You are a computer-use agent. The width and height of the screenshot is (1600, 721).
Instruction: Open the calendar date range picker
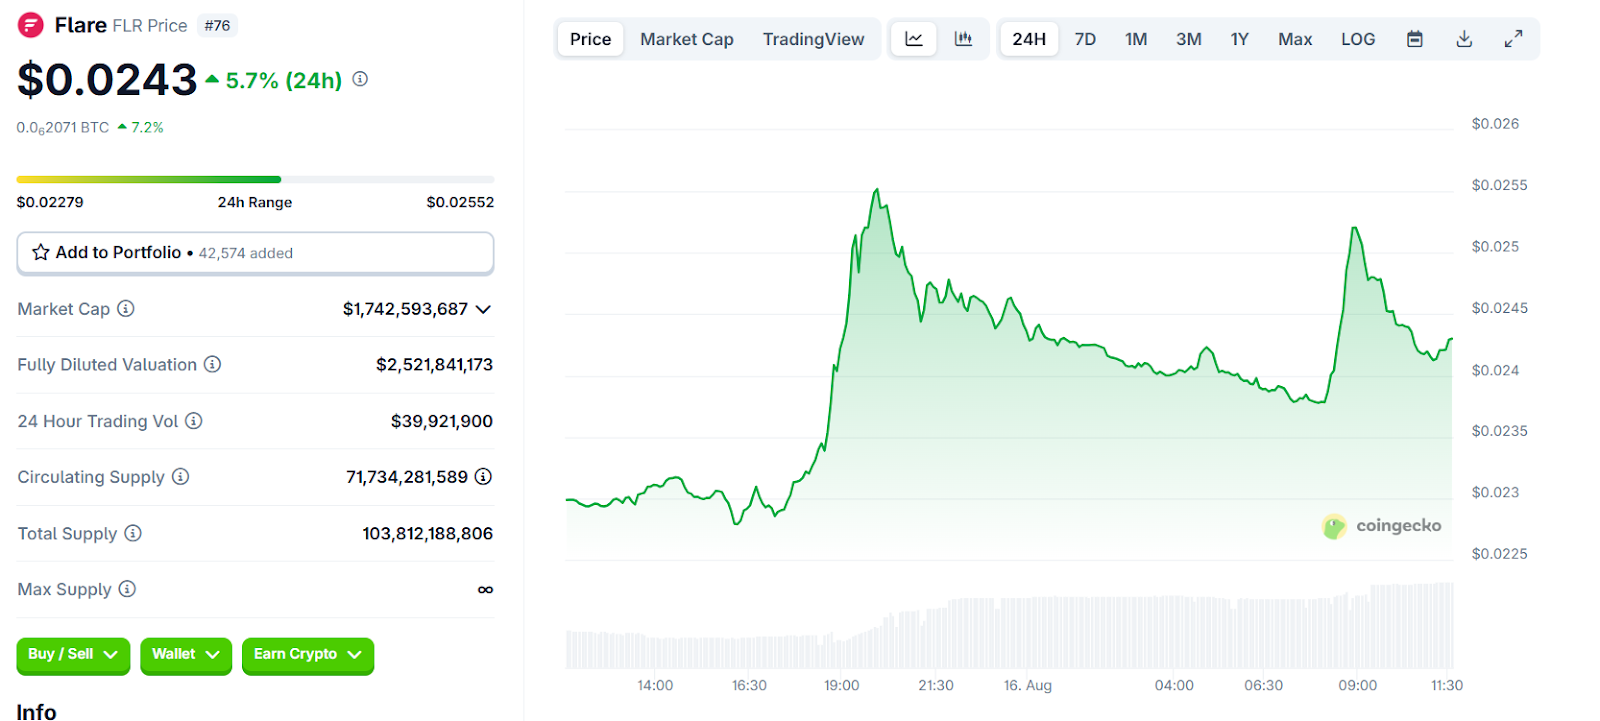tap(1414, 39)
